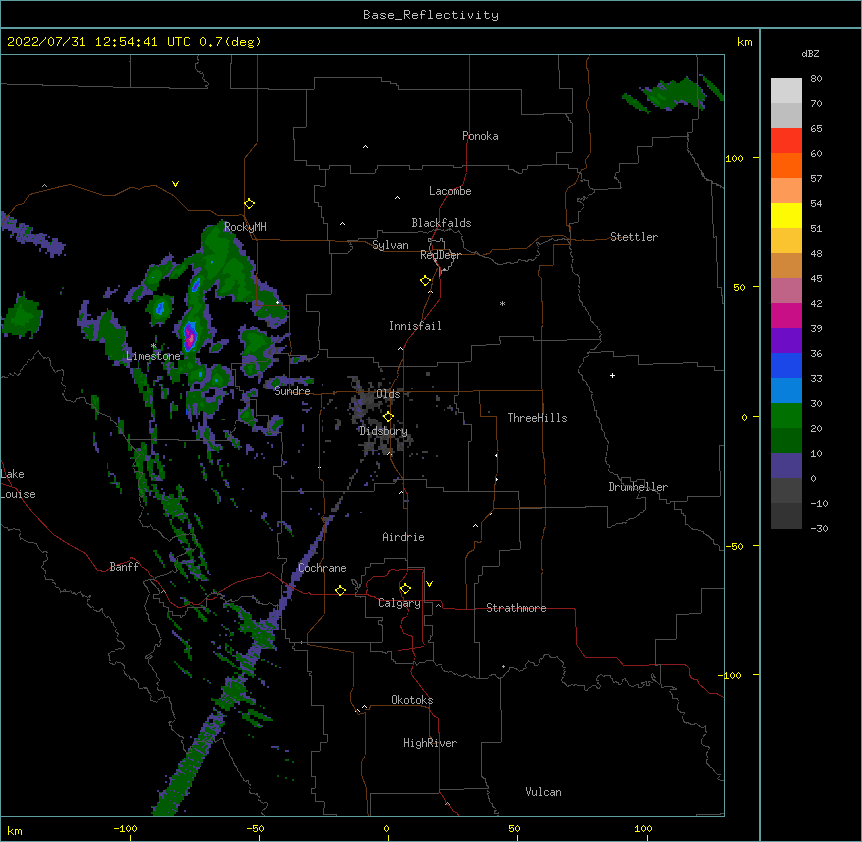Image resolution: width=862 pixels, height=842 pixels.
Task: Click the Lacombe city label
Action: pyautogui.click(x=450, y=191)
